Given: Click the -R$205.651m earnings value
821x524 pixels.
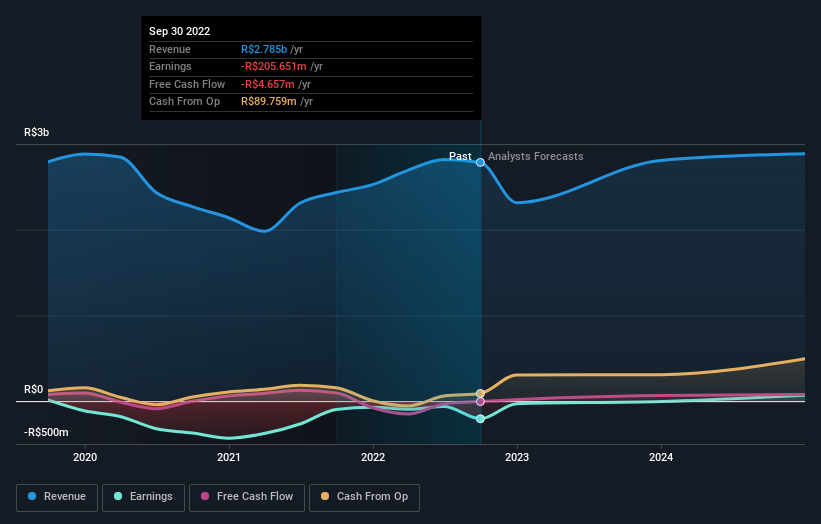Looking at the screenshot, I should point(274,66).
